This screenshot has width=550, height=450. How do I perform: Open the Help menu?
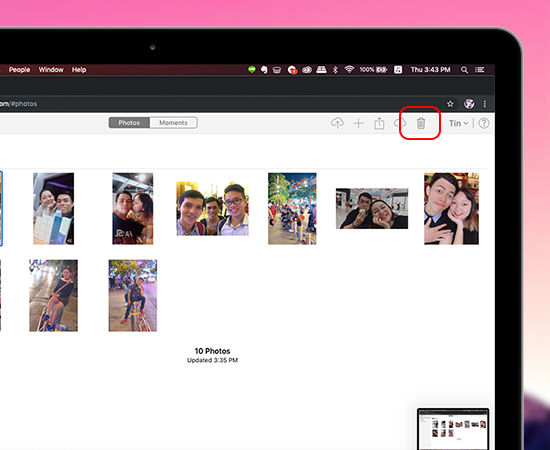79,69
